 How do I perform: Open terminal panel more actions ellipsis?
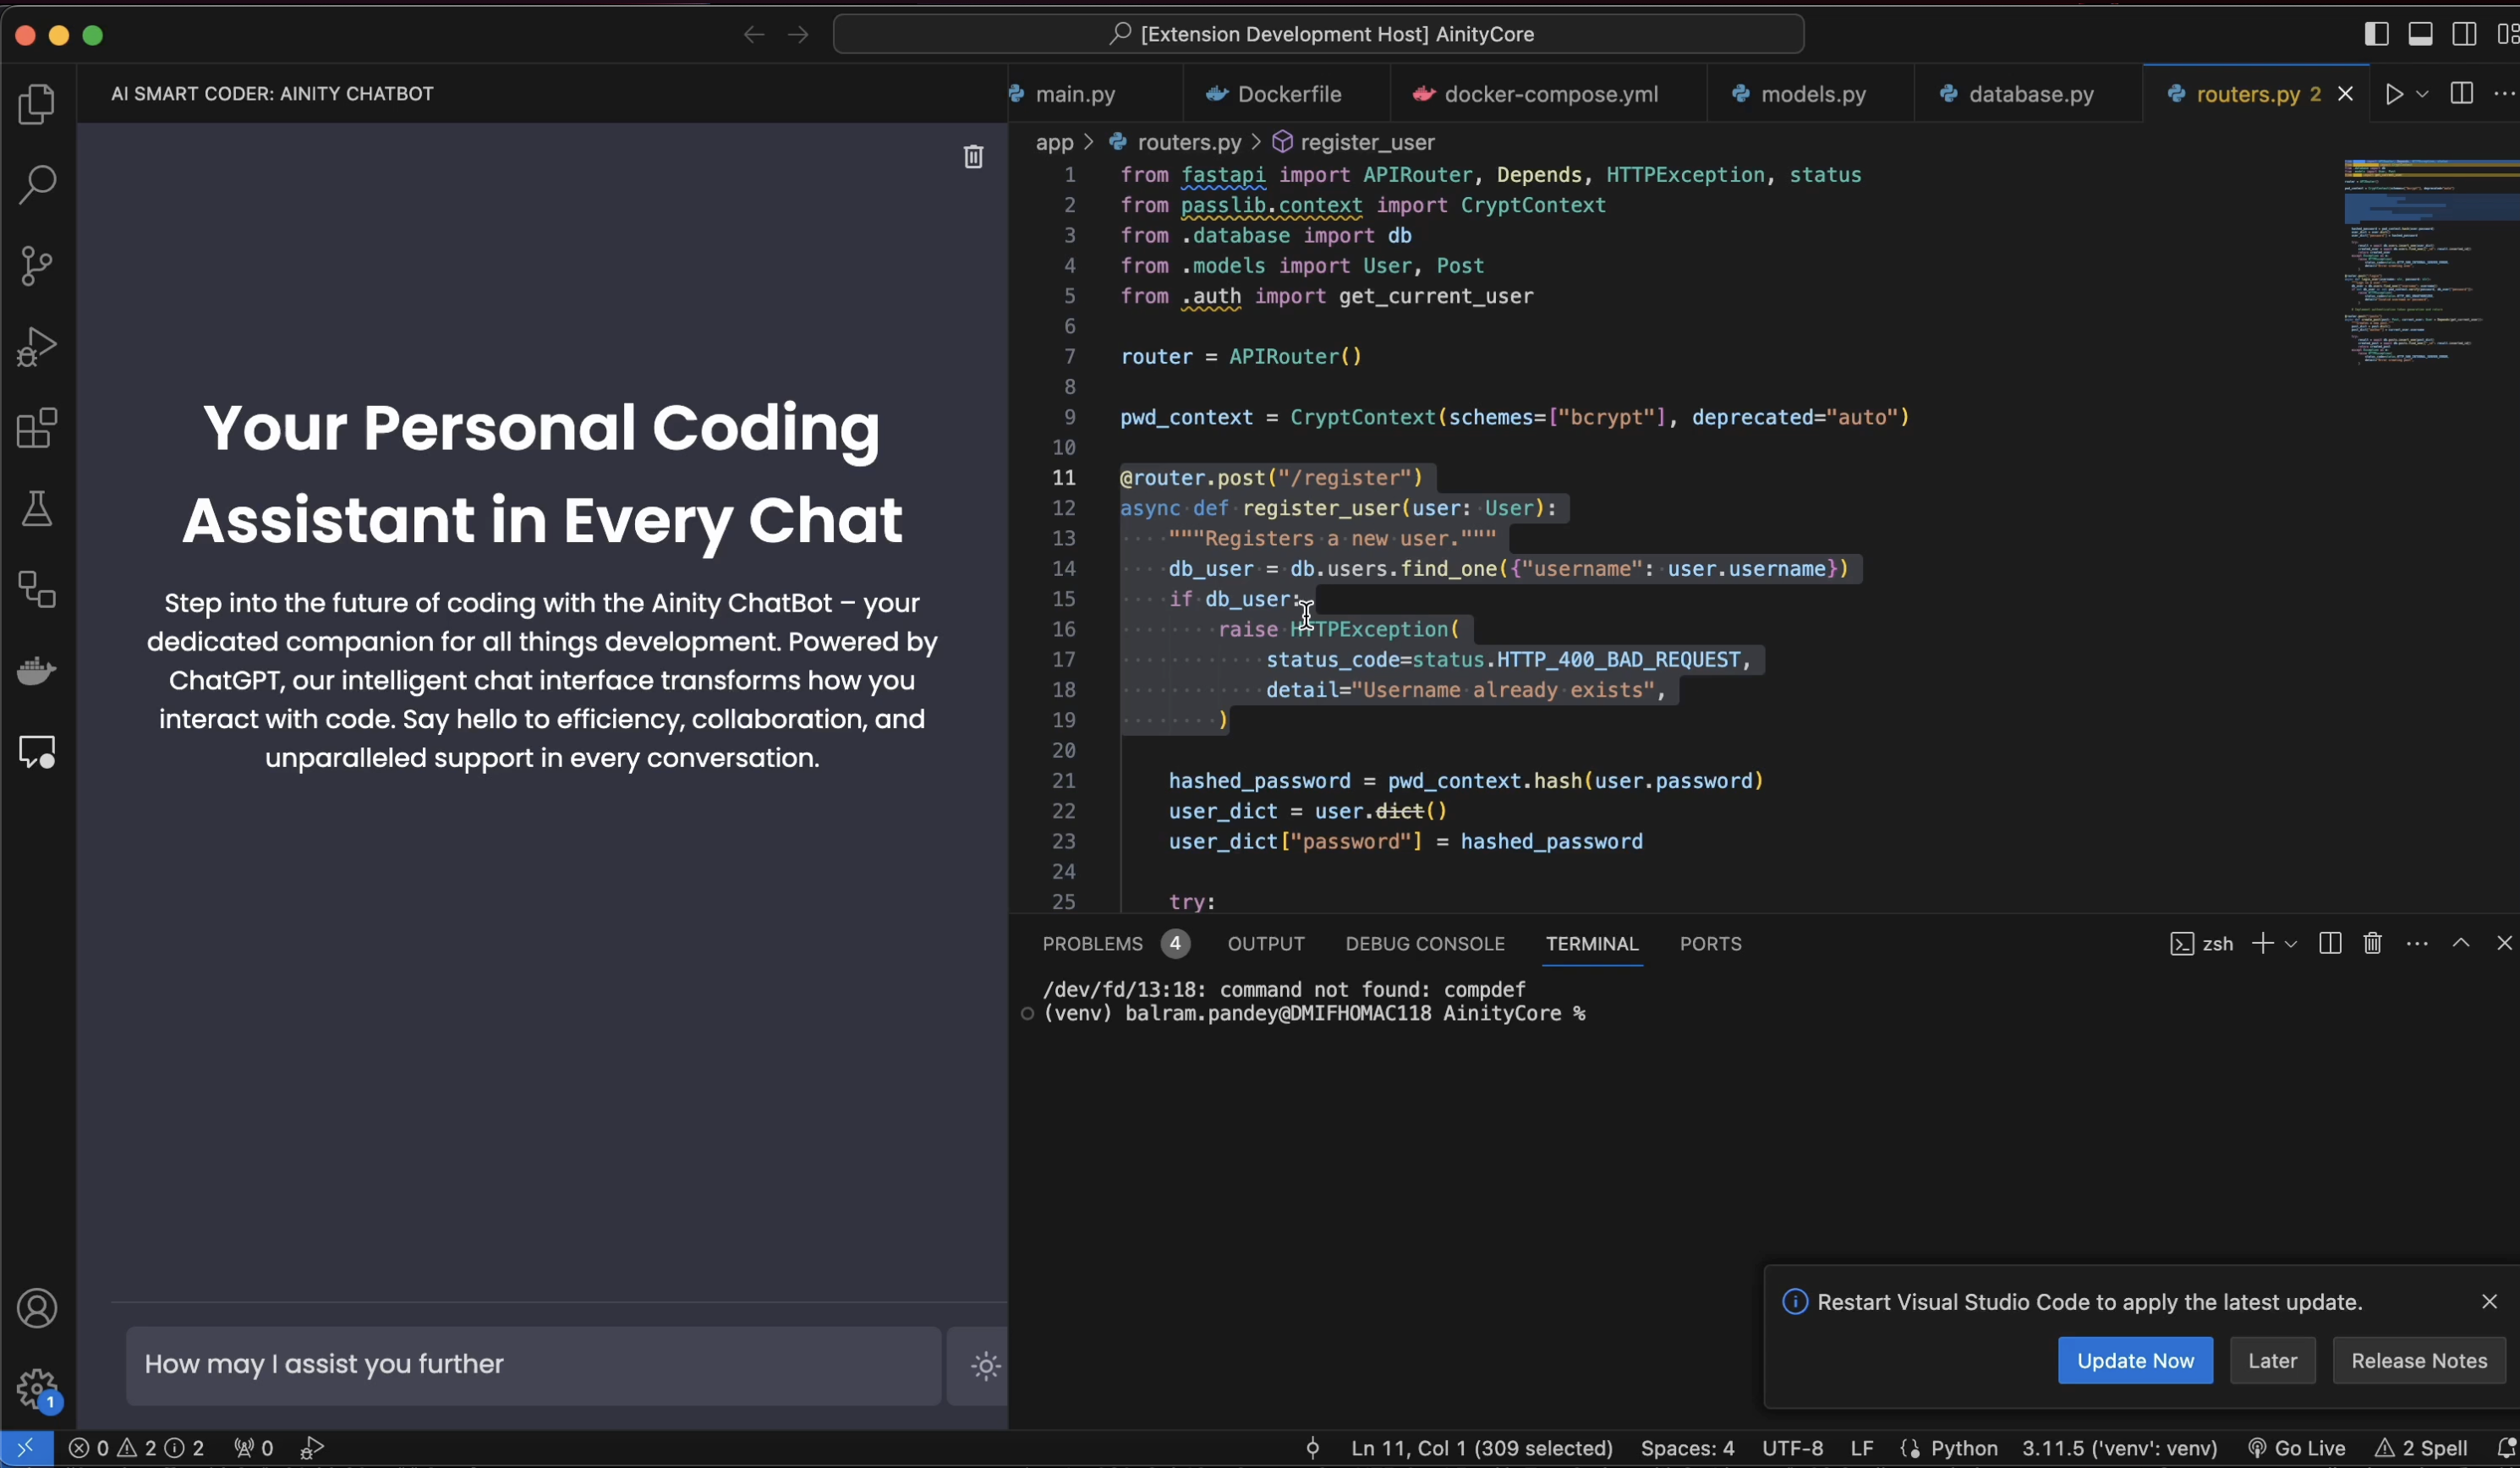2417,944
